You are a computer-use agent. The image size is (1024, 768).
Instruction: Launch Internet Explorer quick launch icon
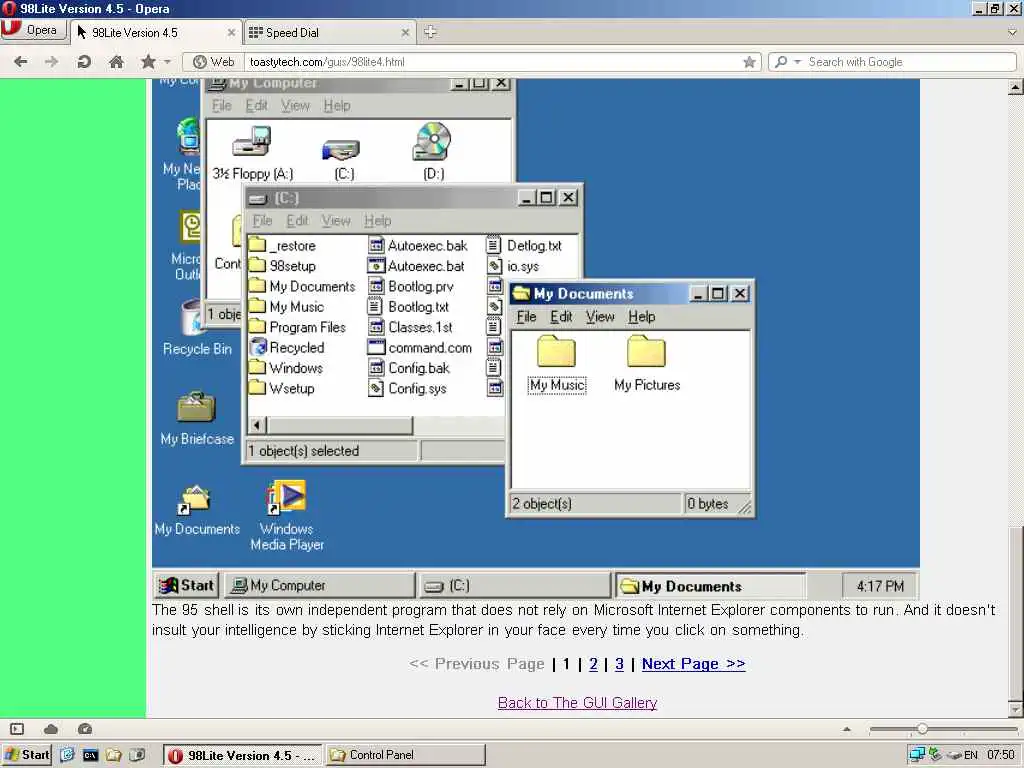point(67,755)
